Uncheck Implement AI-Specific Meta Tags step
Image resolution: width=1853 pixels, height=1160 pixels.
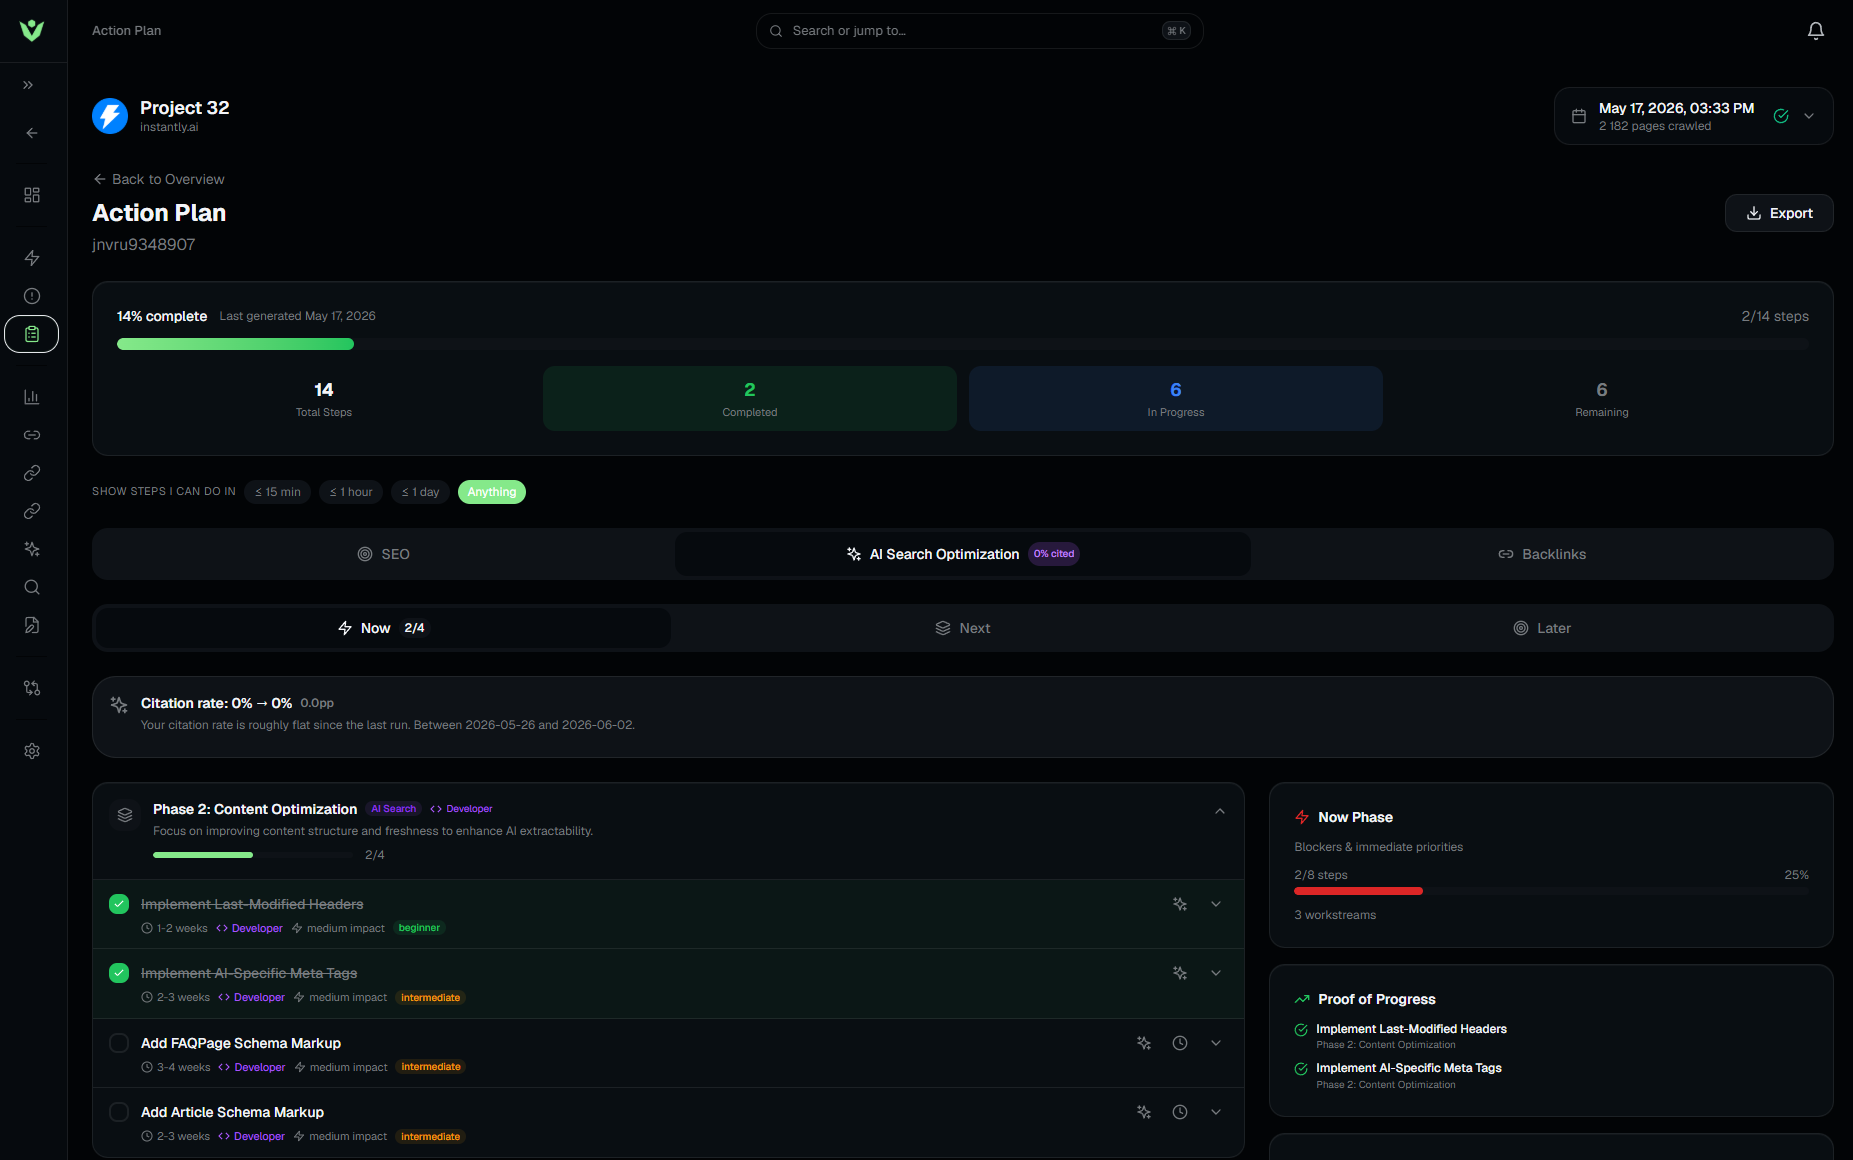tap(119, 973)
